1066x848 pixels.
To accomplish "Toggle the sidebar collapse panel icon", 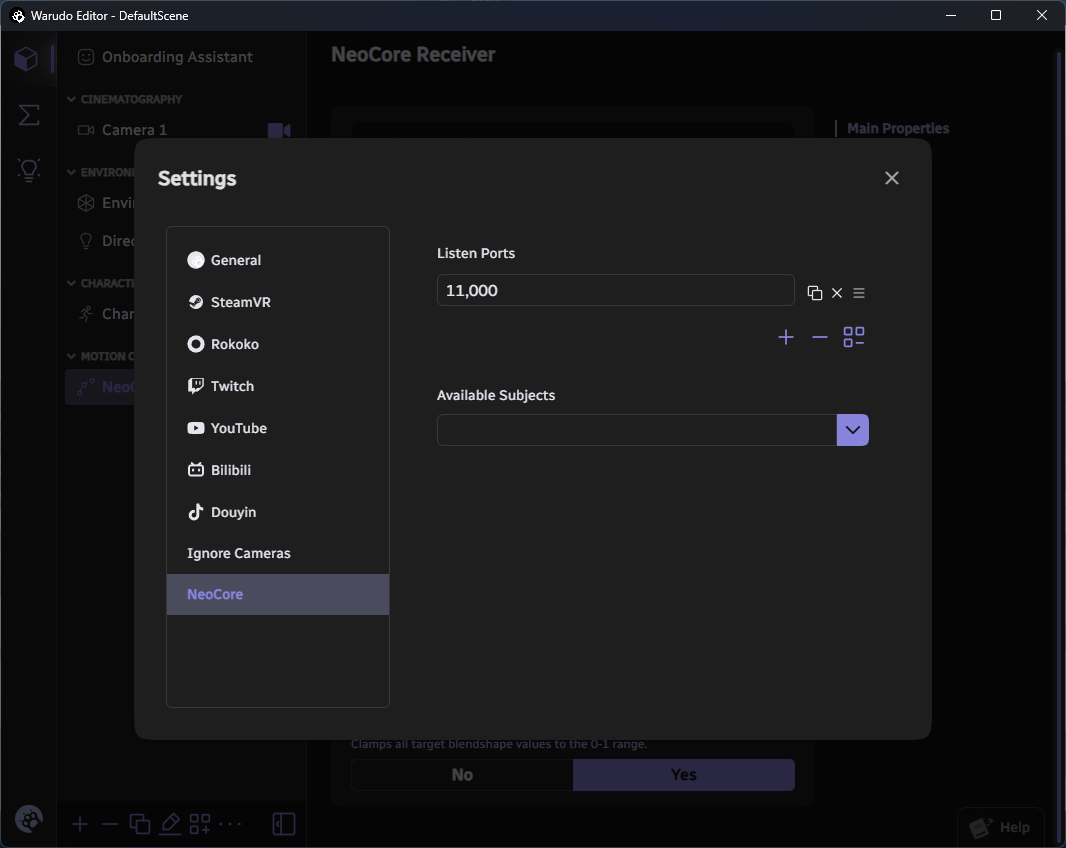I will click(x=283, y=824).
